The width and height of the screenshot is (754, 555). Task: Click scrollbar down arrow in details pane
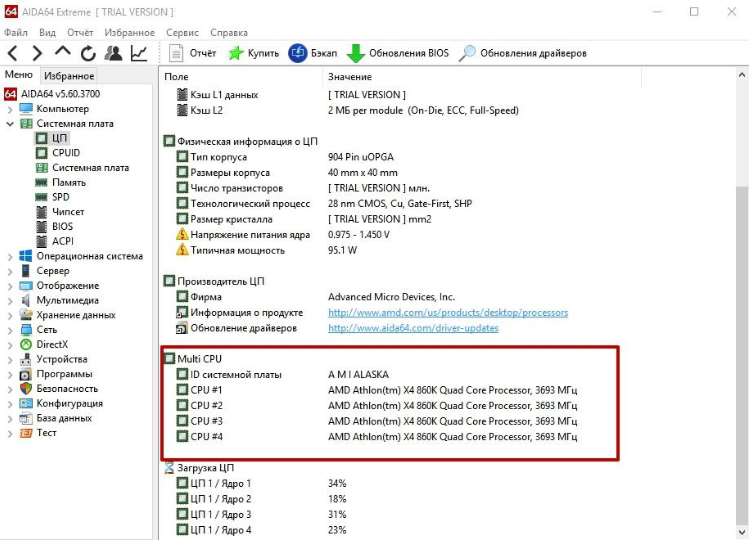[742, 532]
